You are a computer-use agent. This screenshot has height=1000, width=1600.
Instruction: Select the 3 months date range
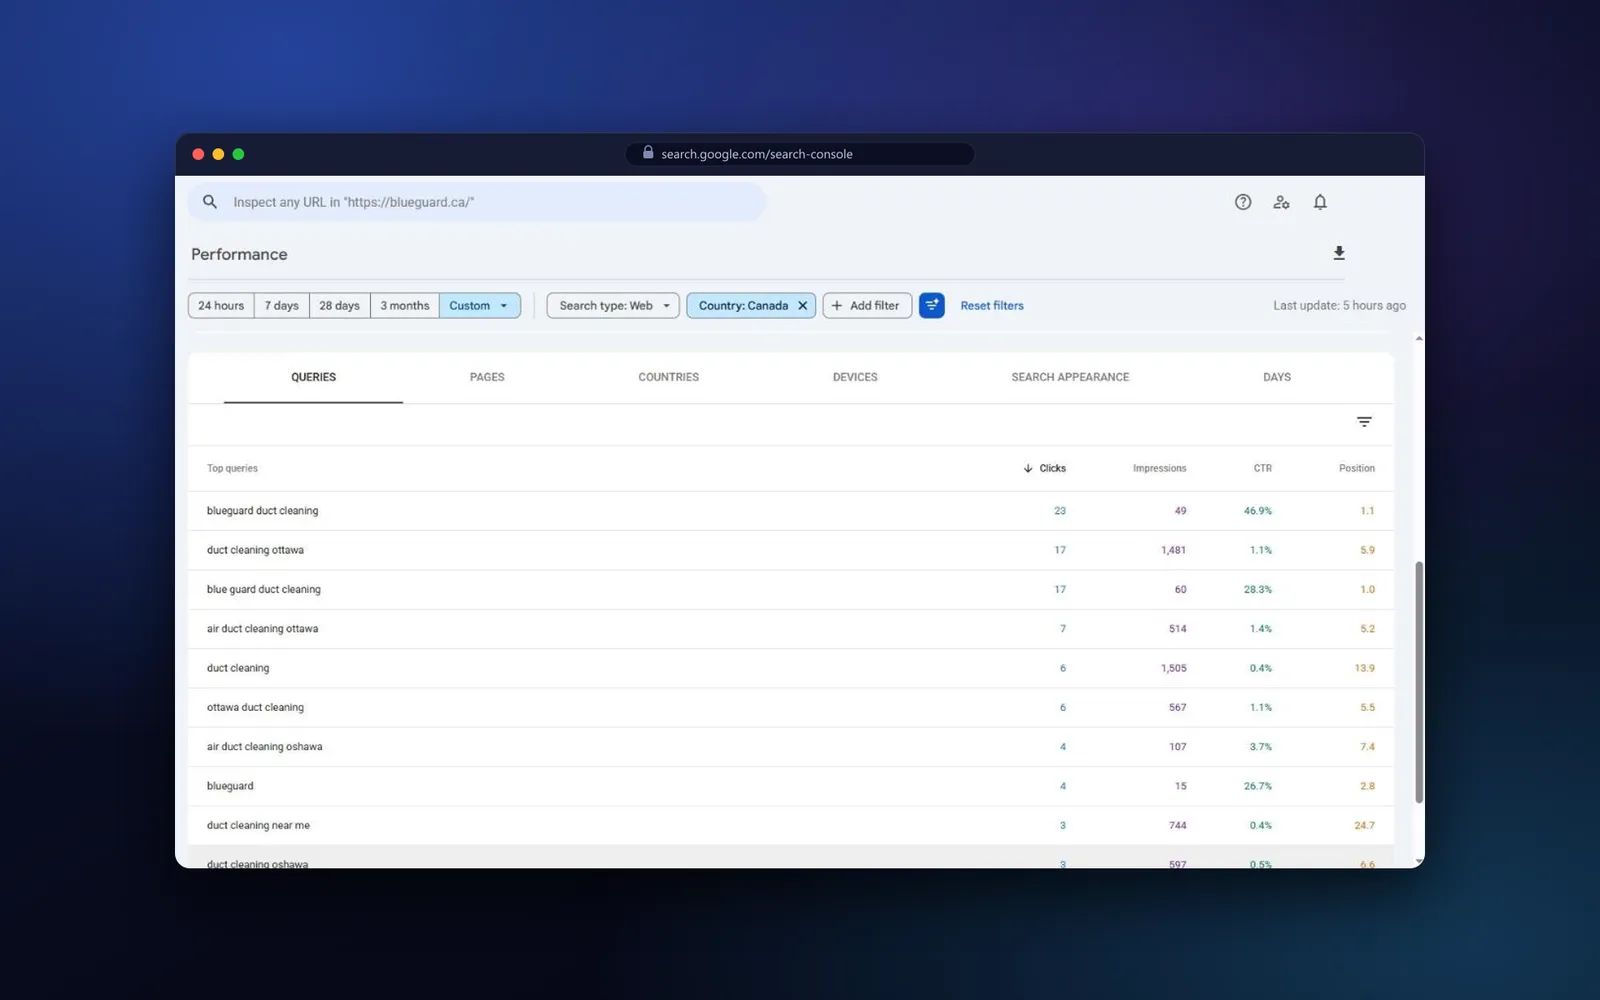404,306
